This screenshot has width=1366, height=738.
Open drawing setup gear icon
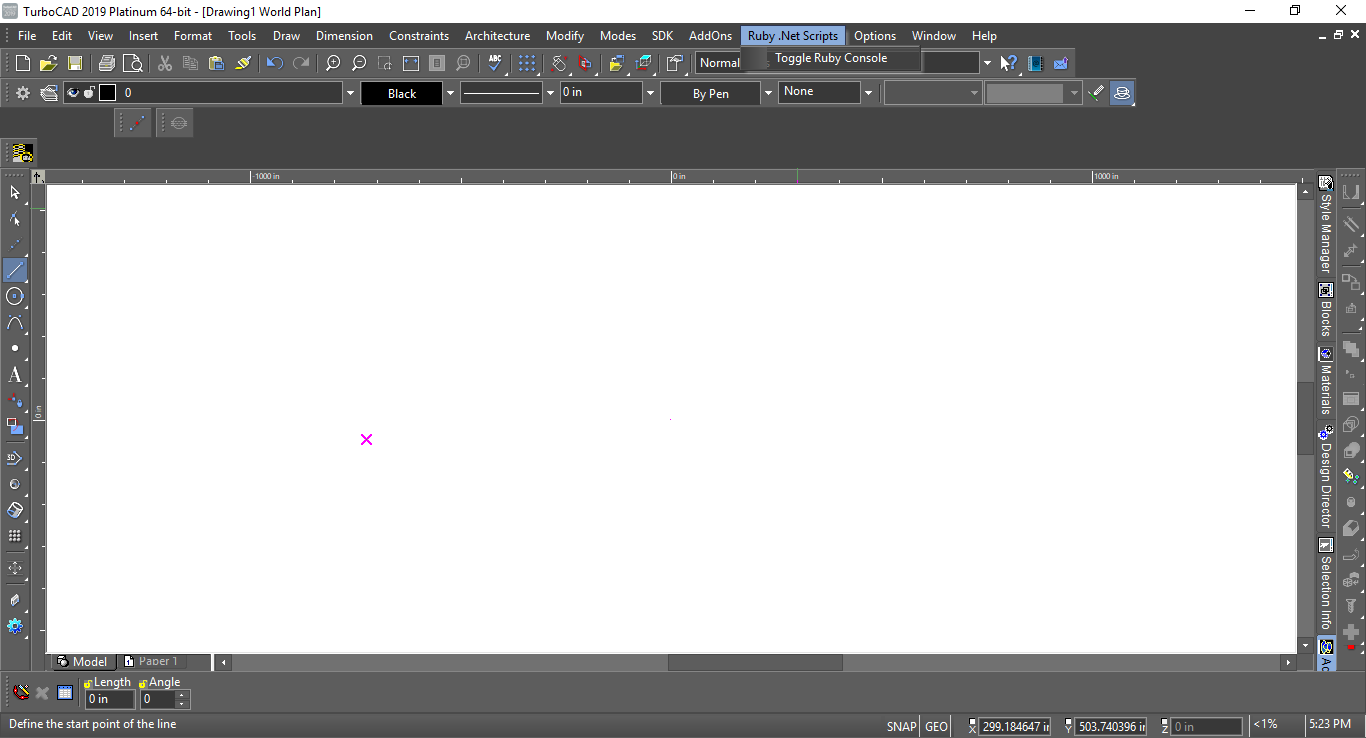click(x=23, y=93)
